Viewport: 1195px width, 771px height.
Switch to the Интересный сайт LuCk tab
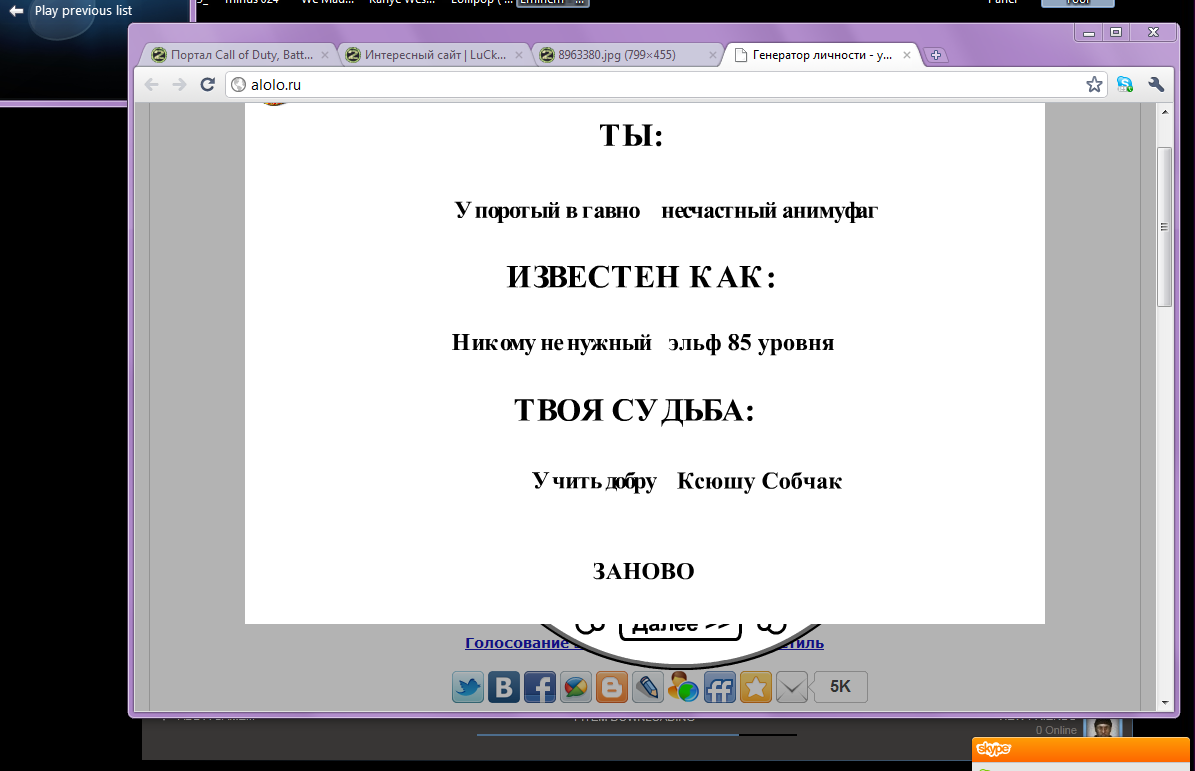pyautogui.click(x=435, y=55)
